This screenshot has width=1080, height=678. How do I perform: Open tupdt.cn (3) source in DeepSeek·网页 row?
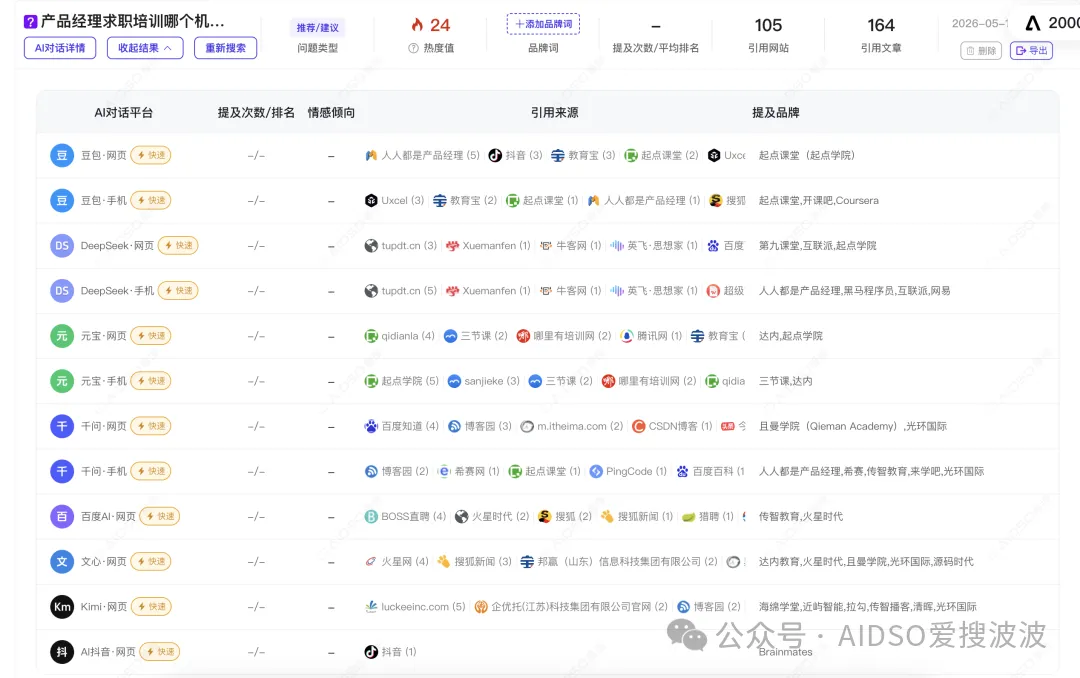tap(400, 245)
